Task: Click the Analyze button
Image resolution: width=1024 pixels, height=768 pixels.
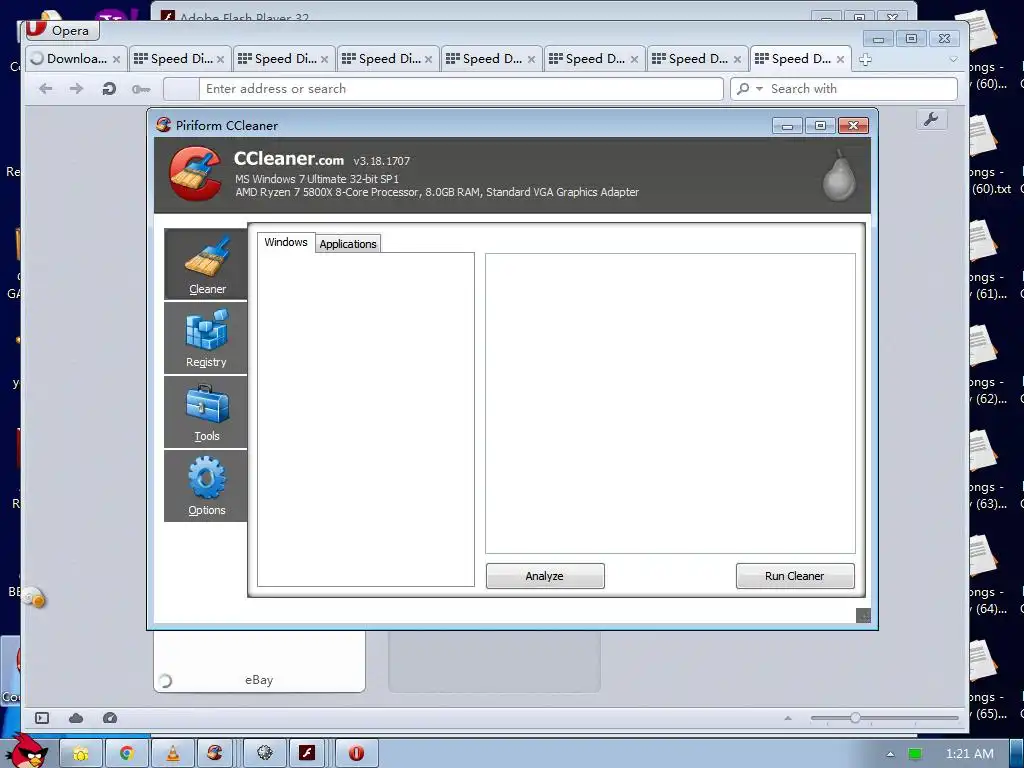Action: point(545,576)
